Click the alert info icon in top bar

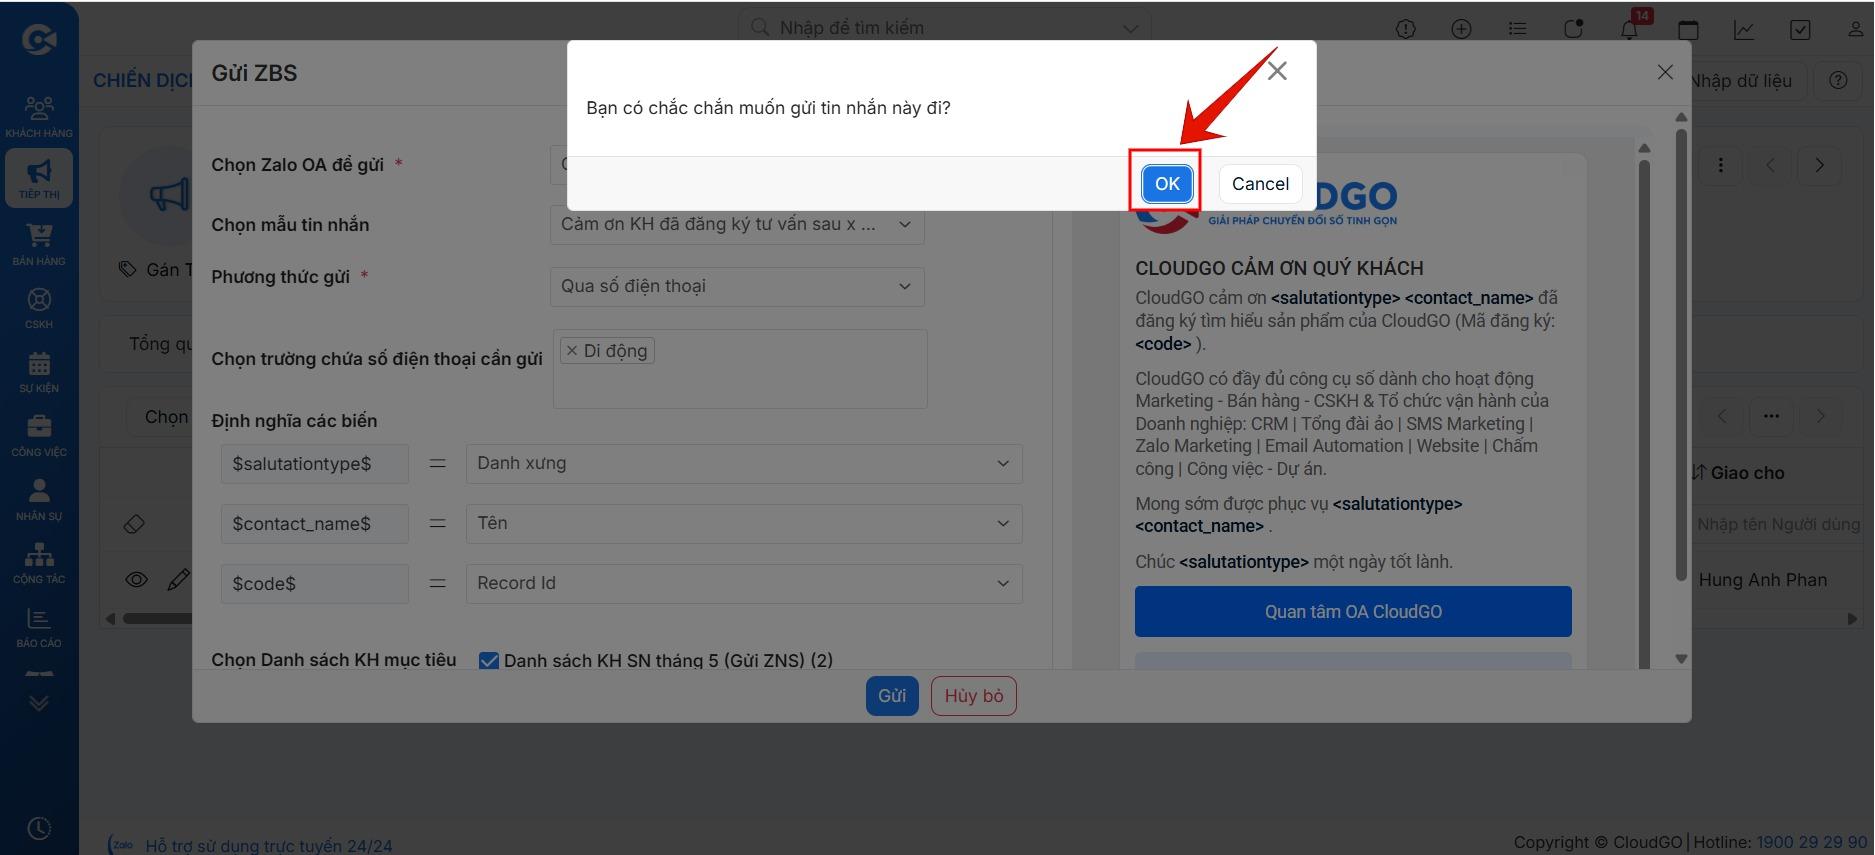coord(1406,29)
